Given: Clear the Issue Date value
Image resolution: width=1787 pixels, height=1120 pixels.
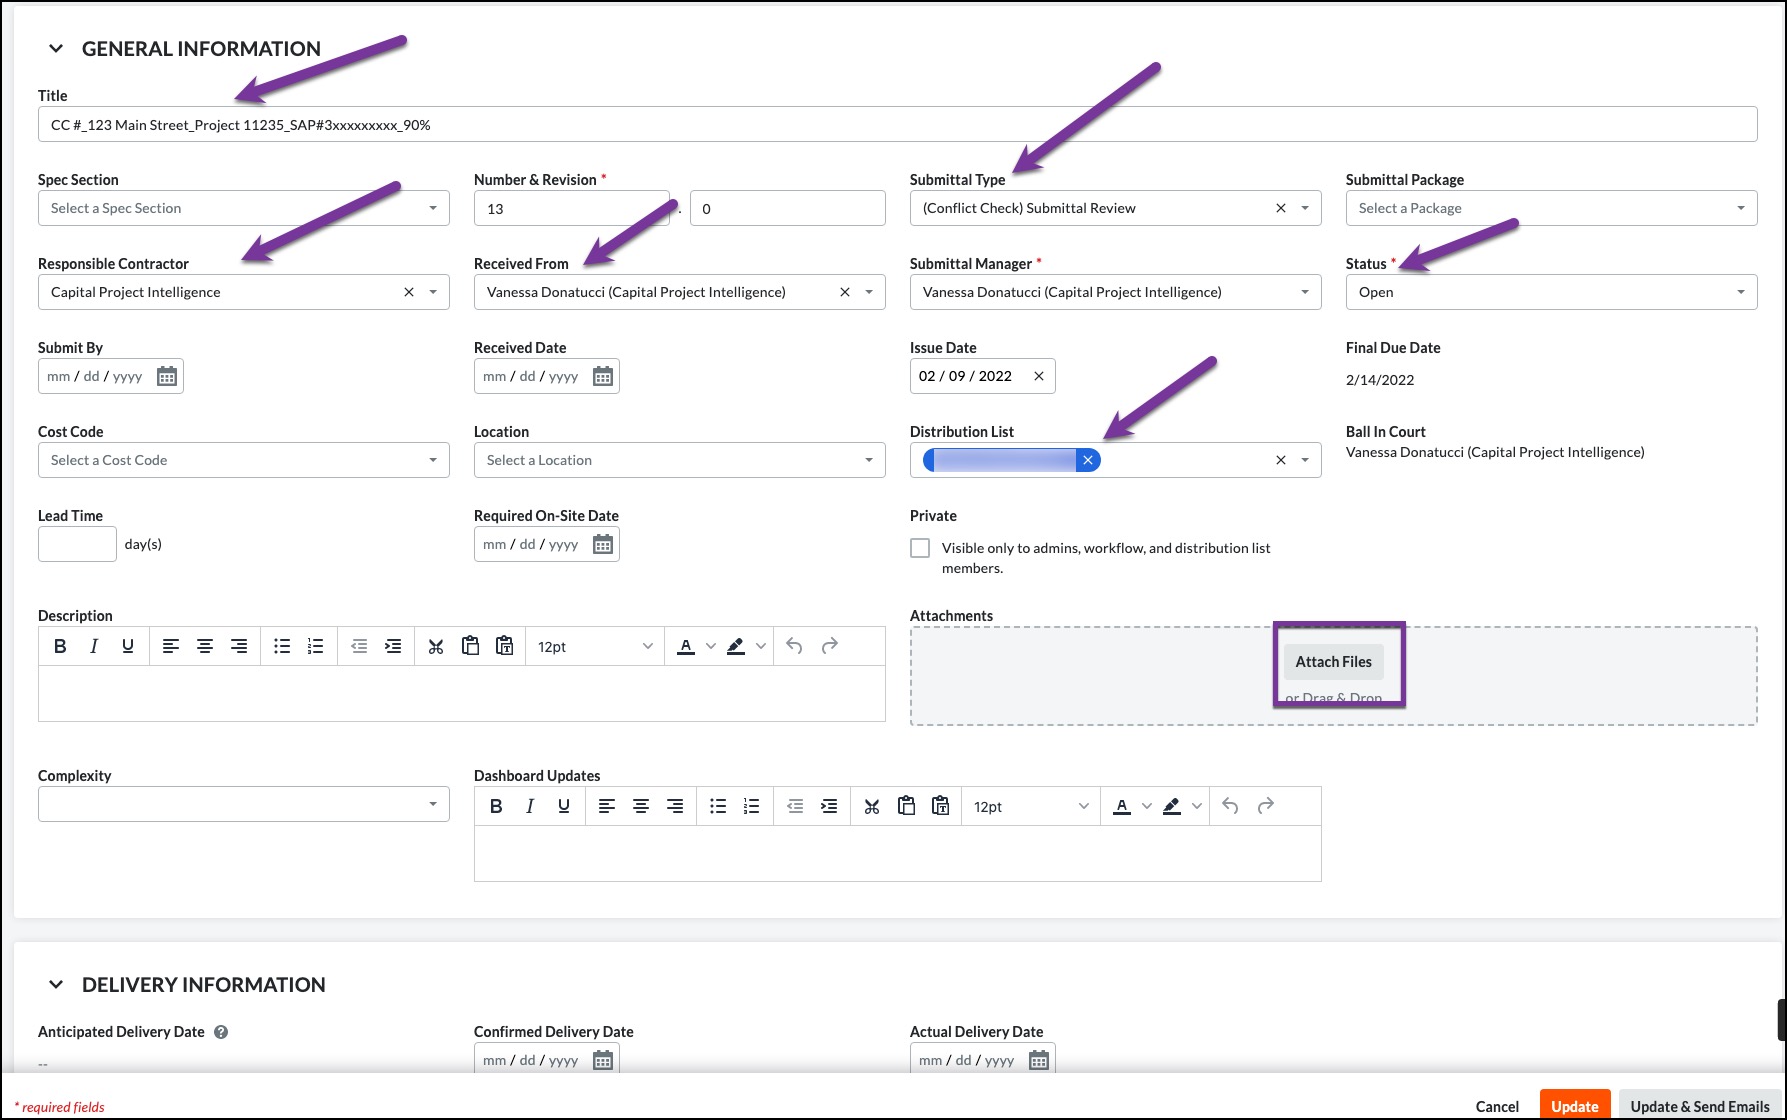Looking at the screenshot, I should [1038, 376].
